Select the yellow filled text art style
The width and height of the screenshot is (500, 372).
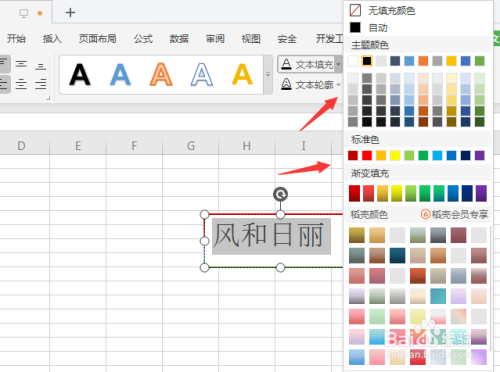coord(242,75)
